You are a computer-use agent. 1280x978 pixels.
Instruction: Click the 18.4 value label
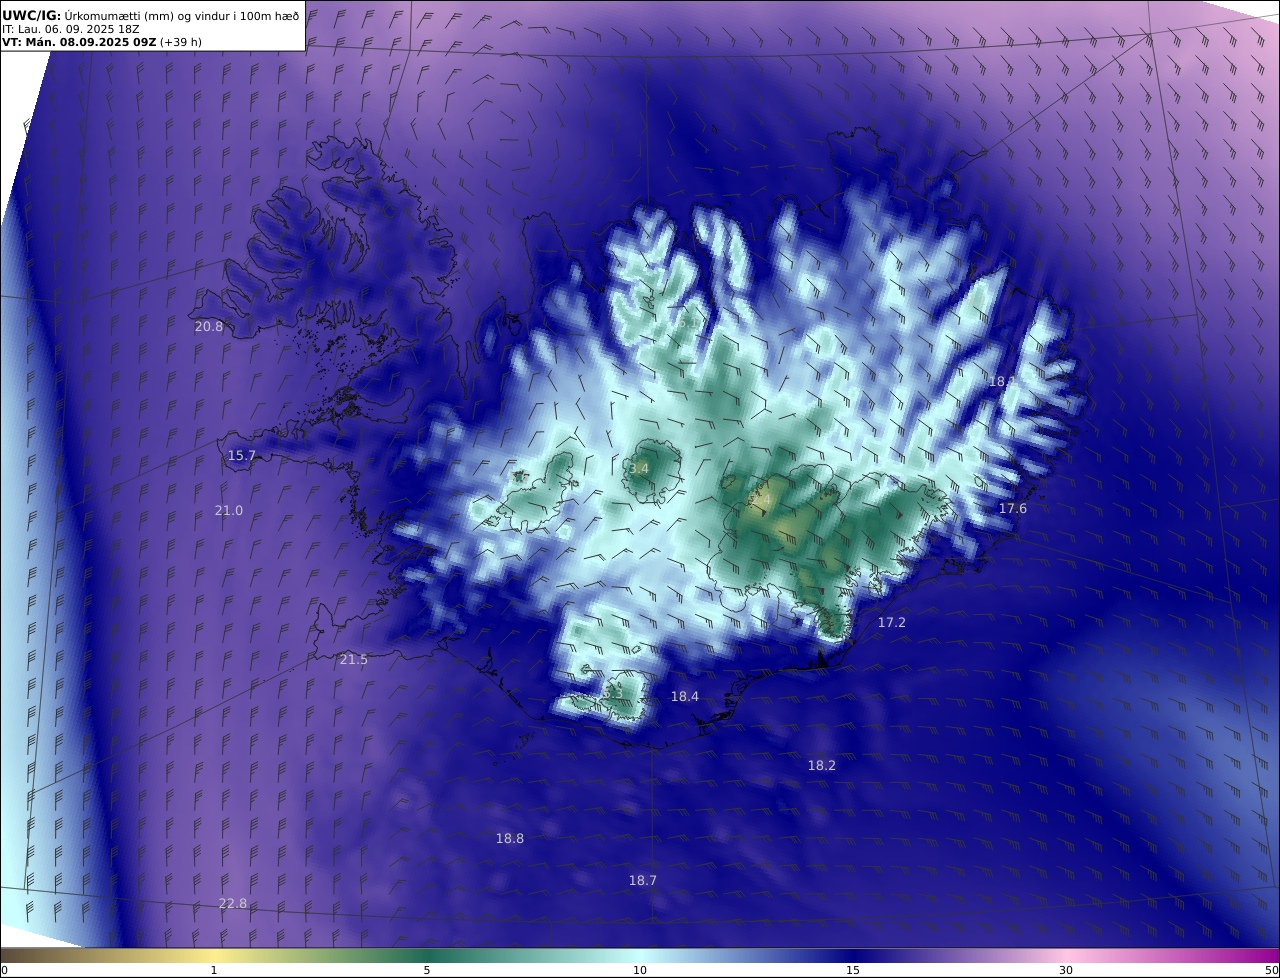685,697
